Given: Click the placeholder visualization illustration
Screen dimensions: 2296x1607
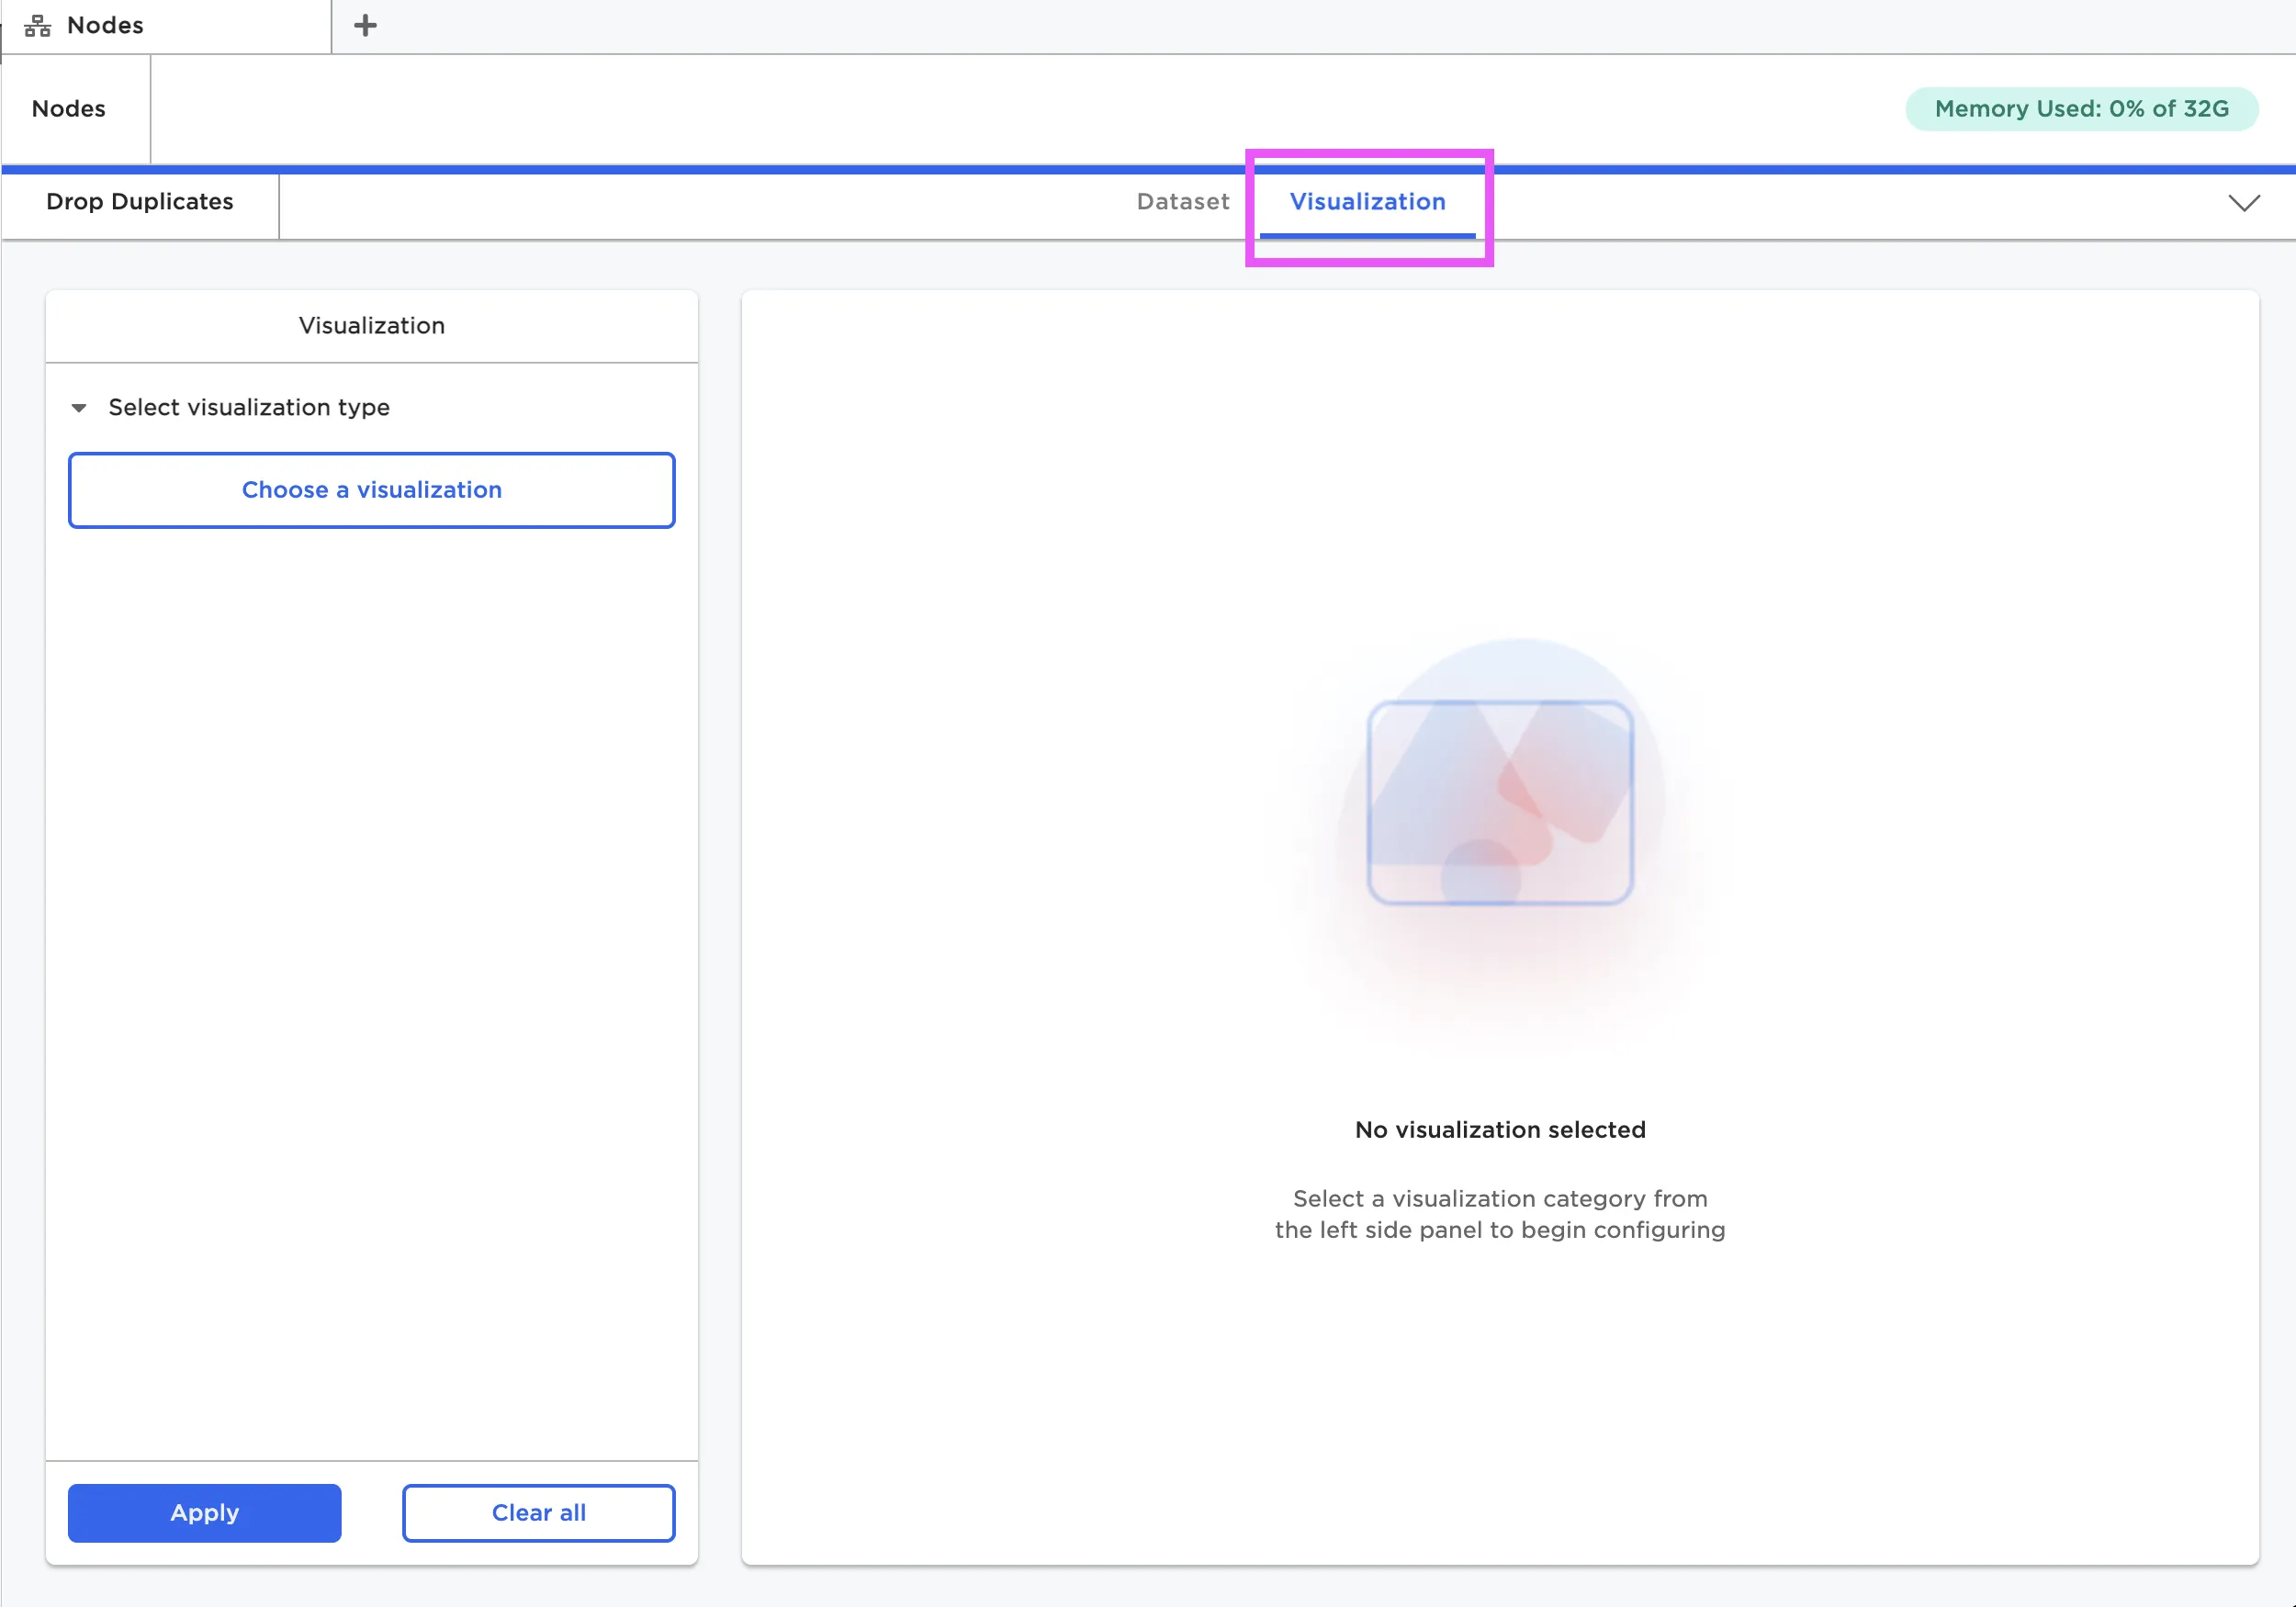Looking at the screenshot, I should (x=1499, y=803).
